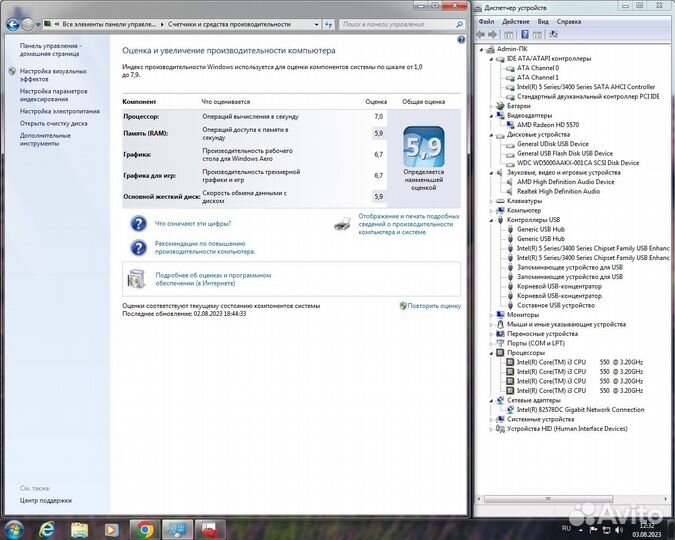Select WDC WD5000AAKX-001CA SCSI Disk Device

[578, 163]
